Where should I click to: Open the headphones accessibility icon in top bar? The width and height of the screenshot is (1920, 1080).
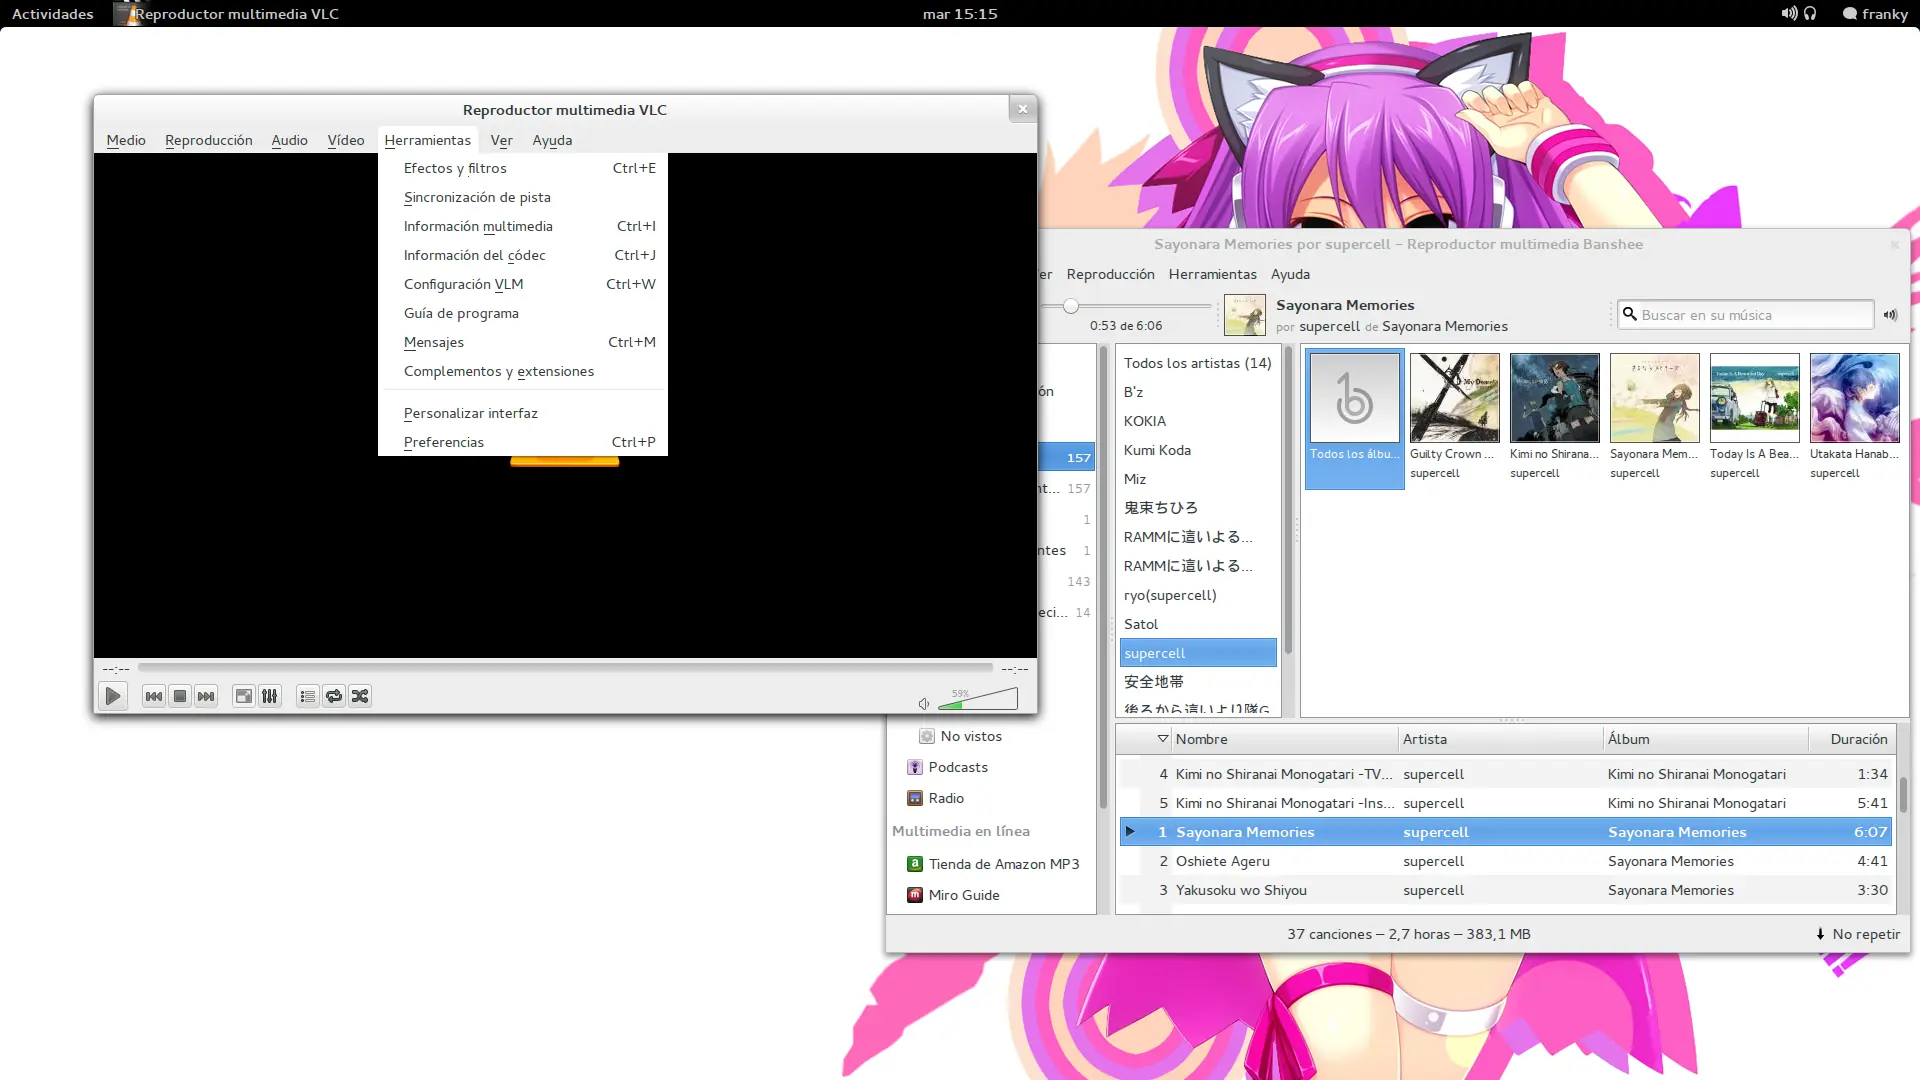(x=1810, y=14)
